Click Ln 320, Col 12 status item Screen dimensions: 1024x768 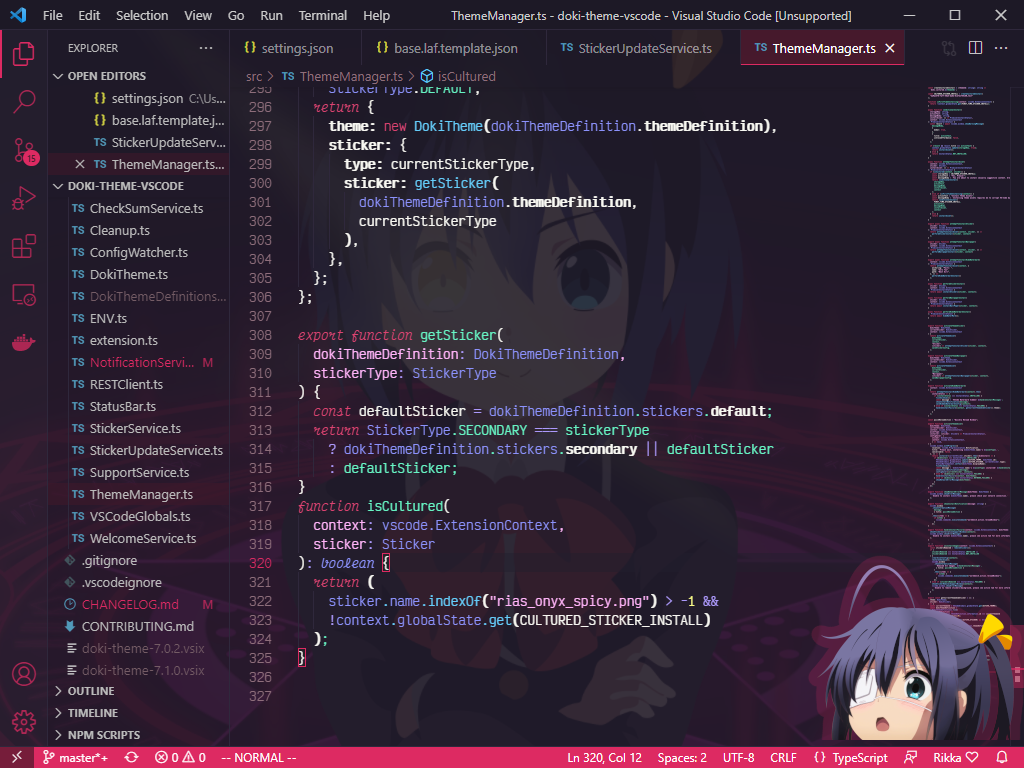click(x=604, y=758)
